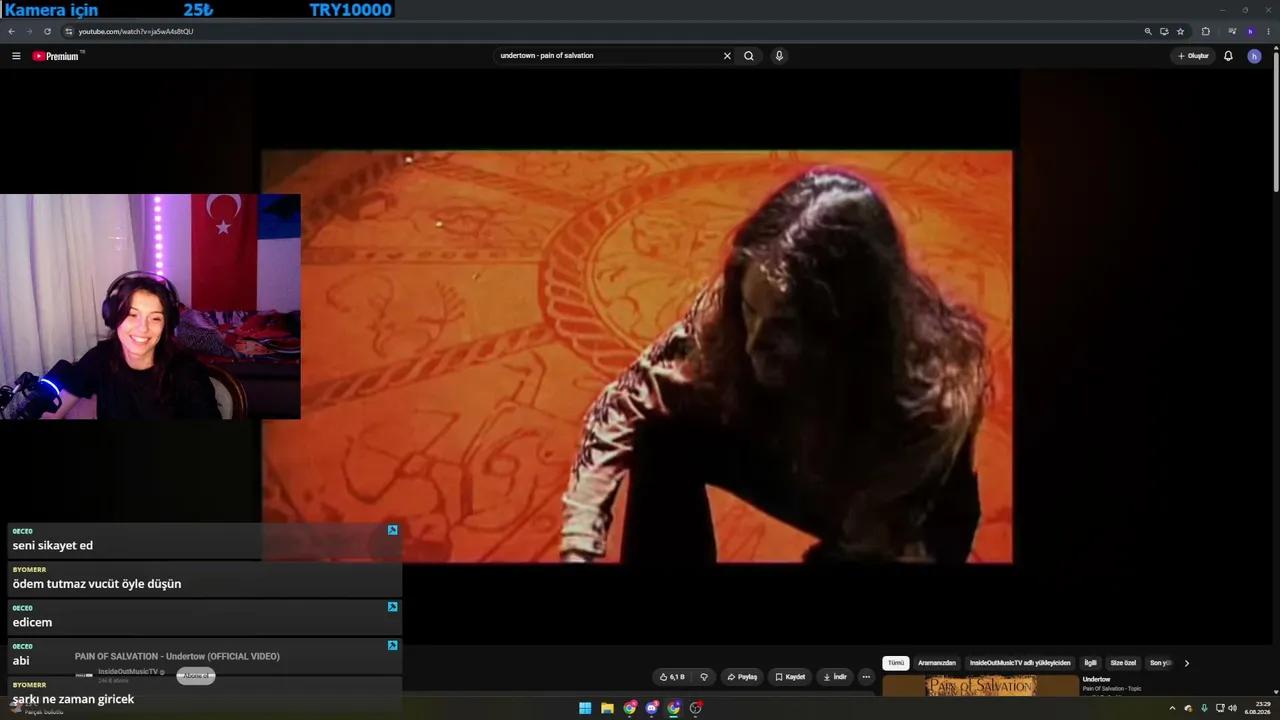1280x720 pixels.
Task: Go forward with the browser forward arrow
Action: coord(28,31)
